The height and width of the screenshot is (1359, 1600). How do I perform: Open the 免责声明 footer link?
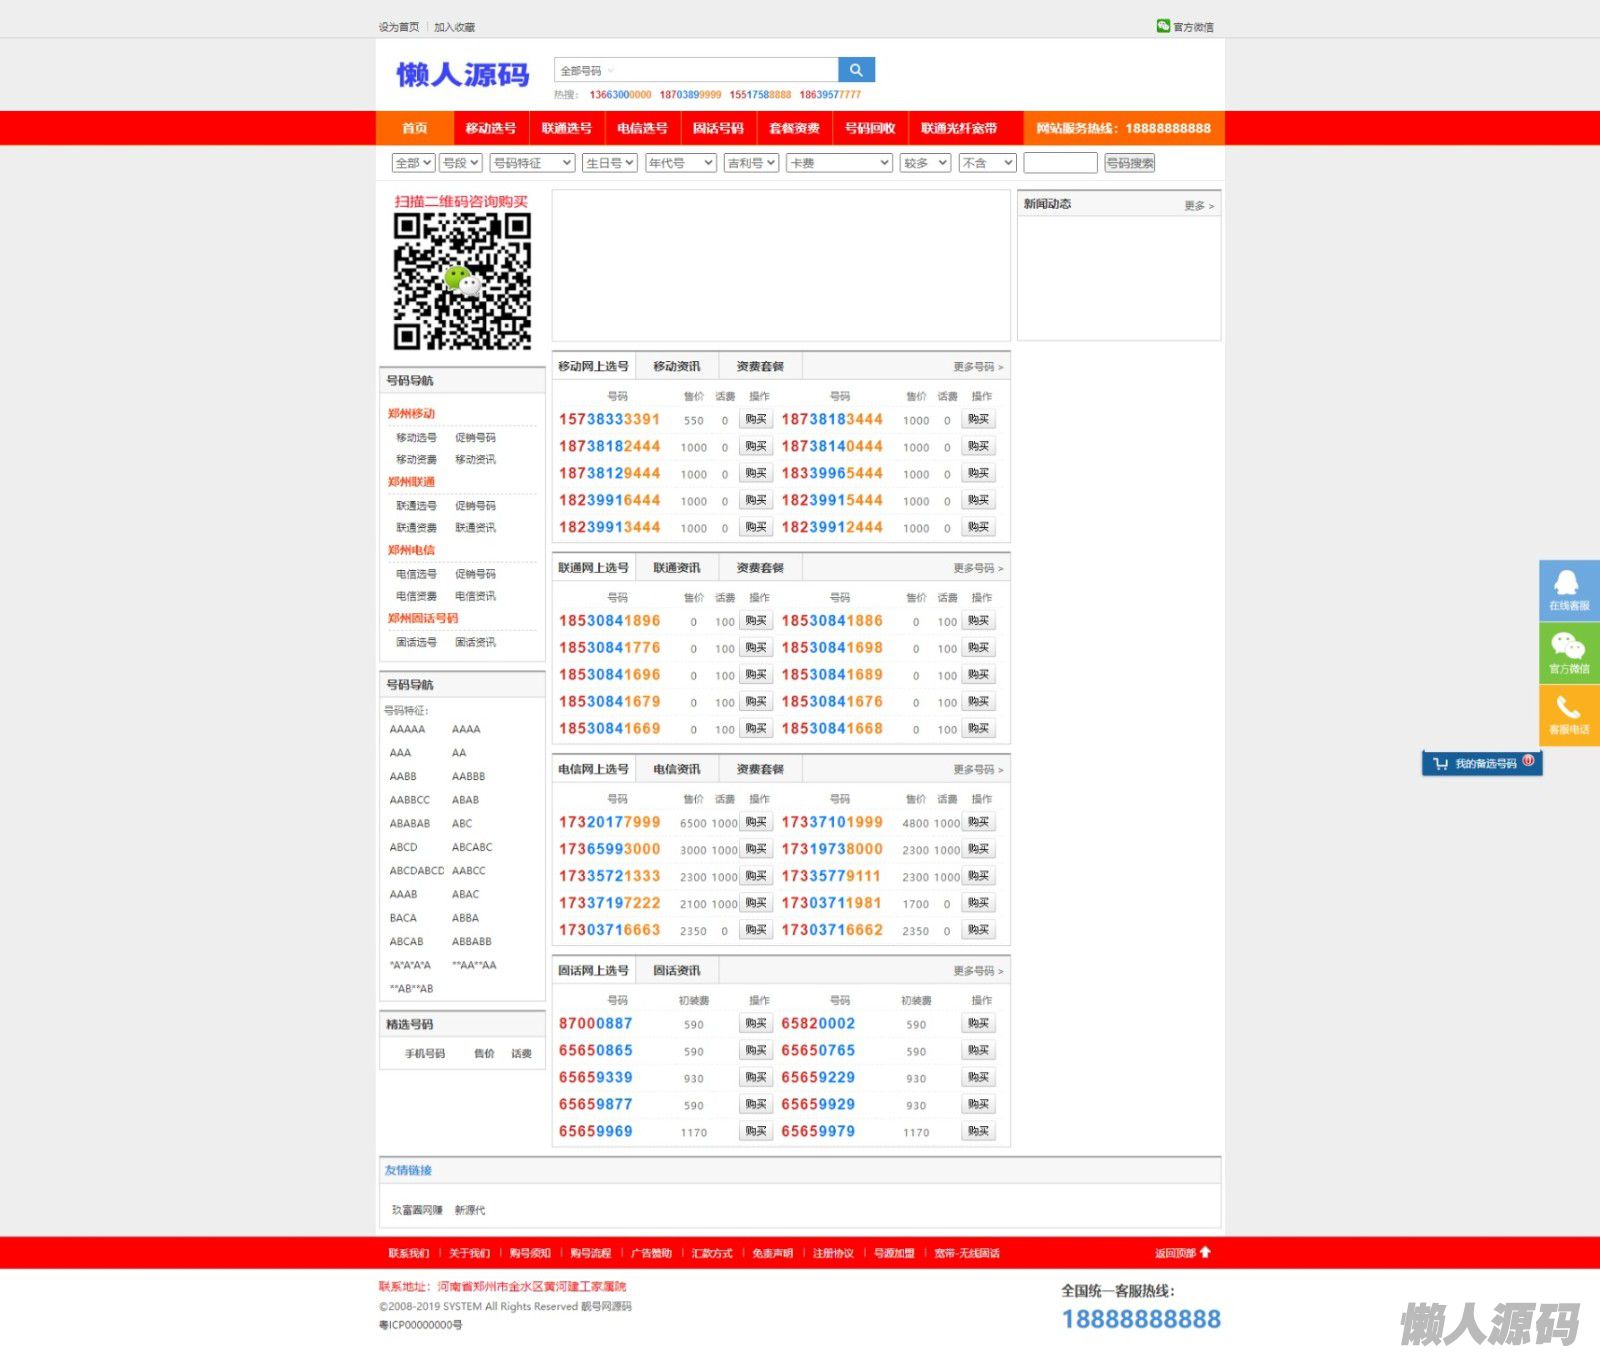tap(772, 1253)
